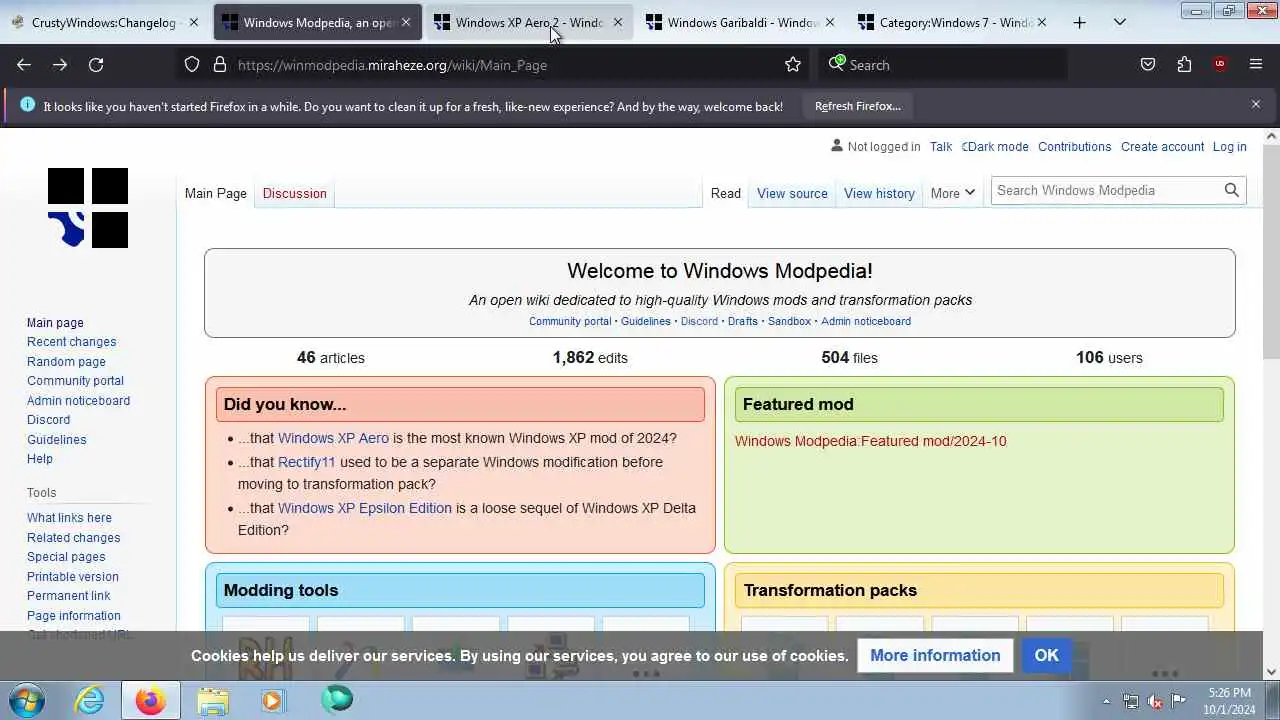
Task: Show hidden system tray icons
Action: pyautogui.click(x=1106, y=701)
